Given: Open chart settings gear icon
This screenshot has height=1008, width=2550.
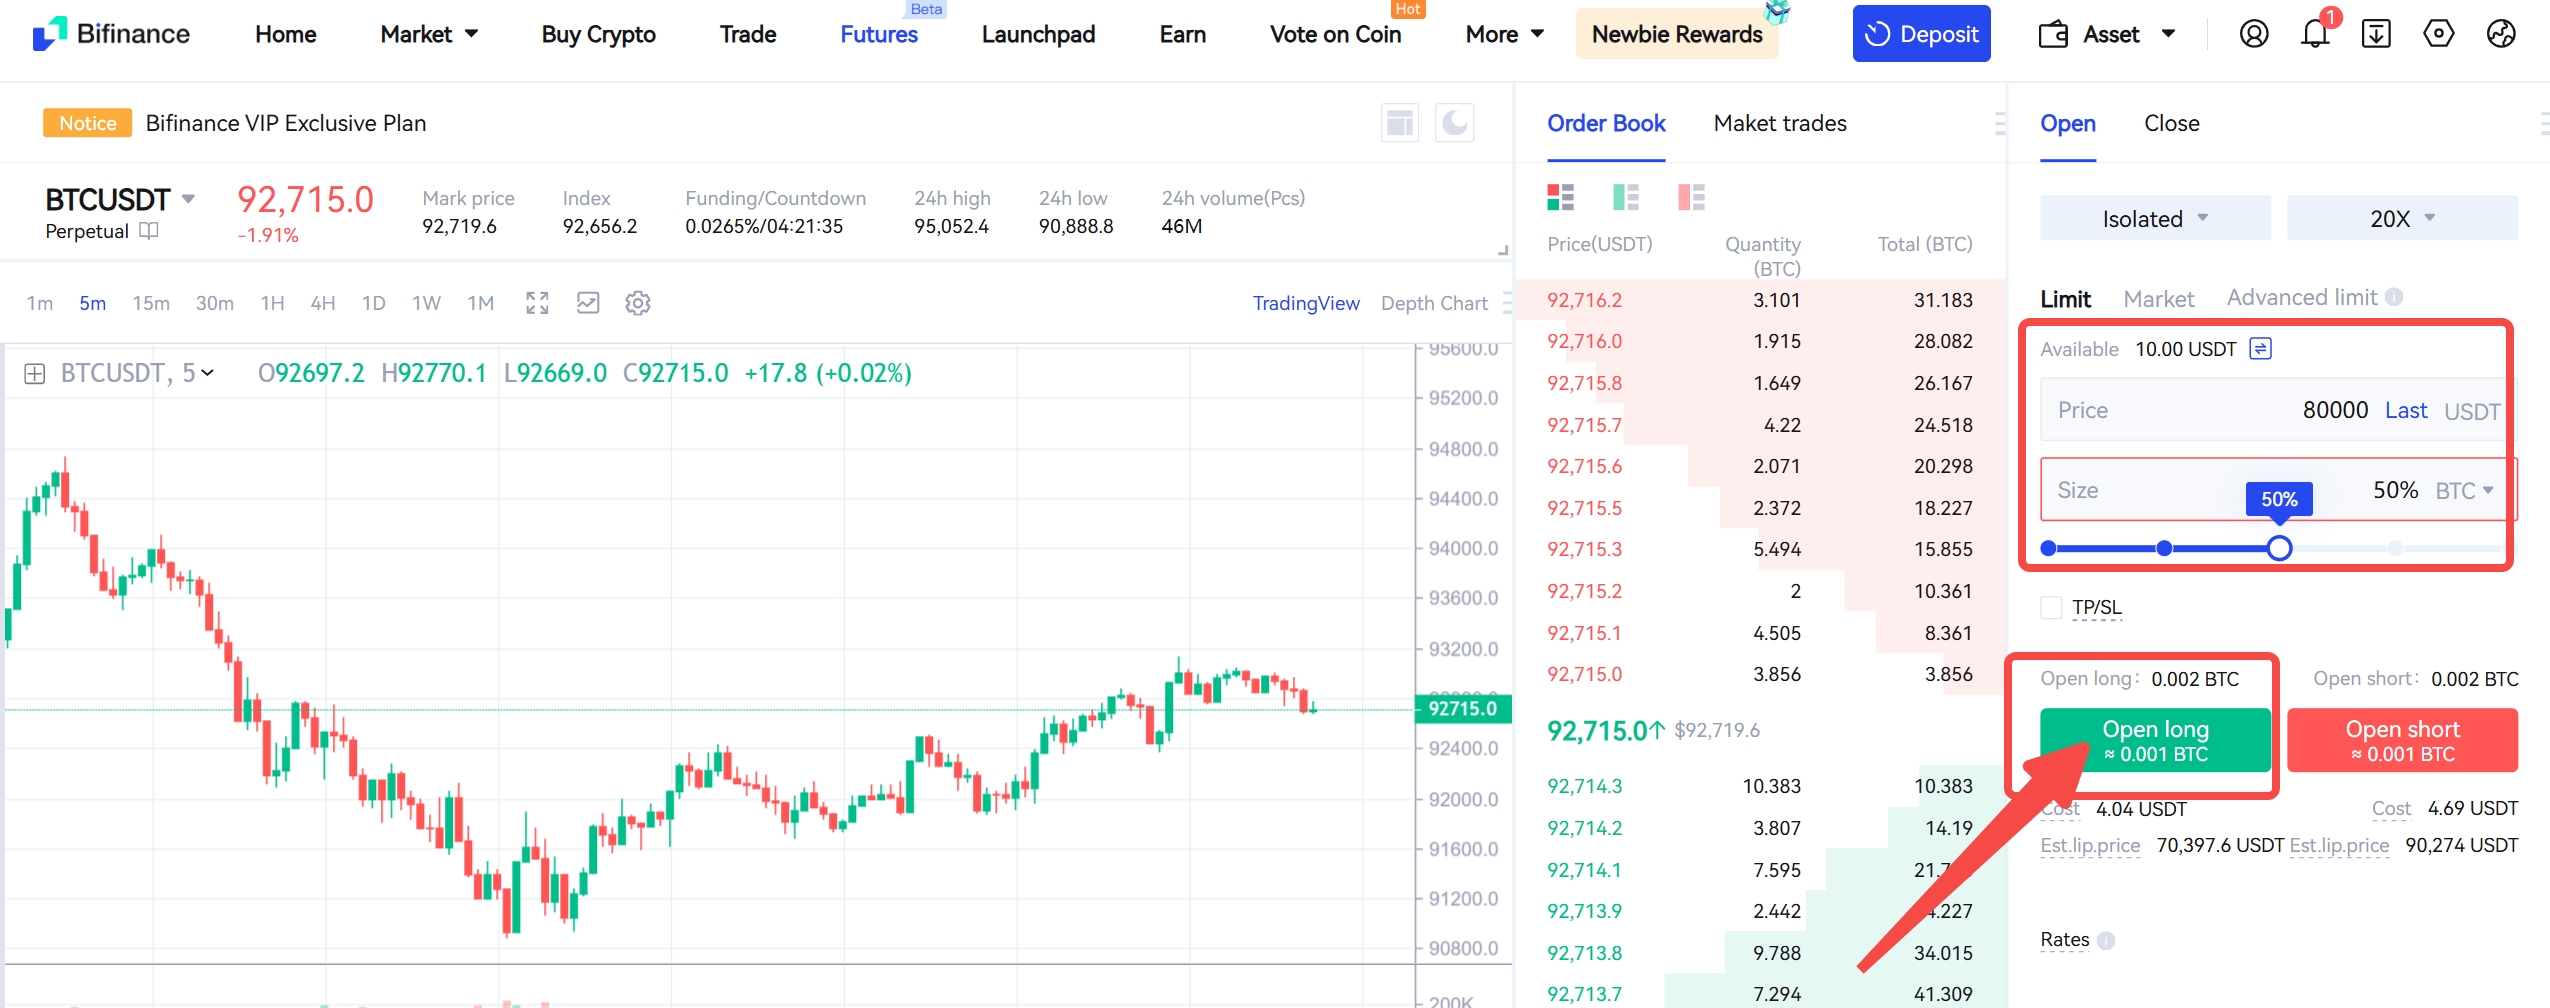Looking at the screenshot, I should [637, 303].
